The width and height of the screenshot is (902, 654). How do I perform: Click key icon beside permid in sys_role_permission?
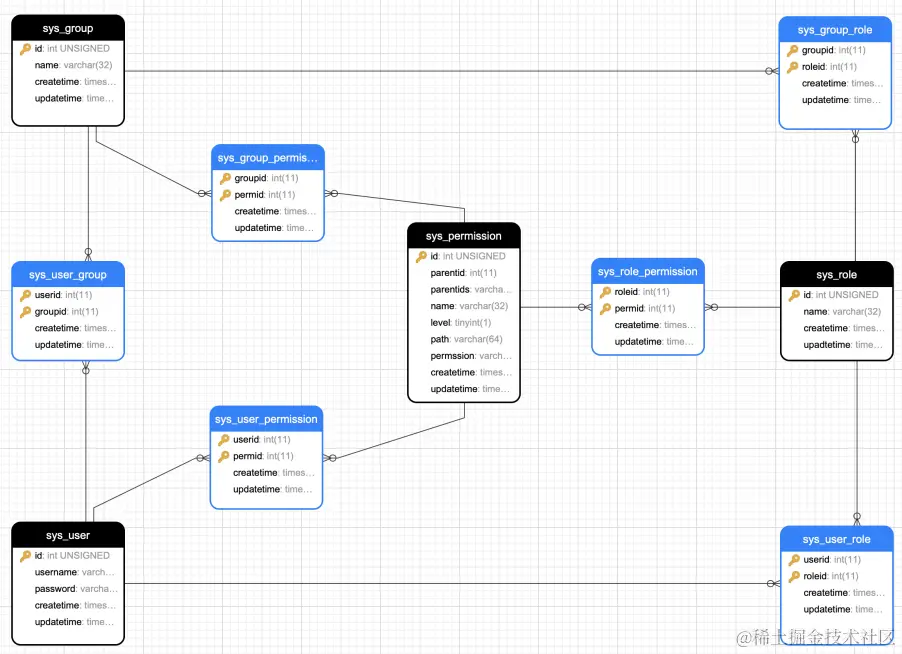[x=605, y=309]
